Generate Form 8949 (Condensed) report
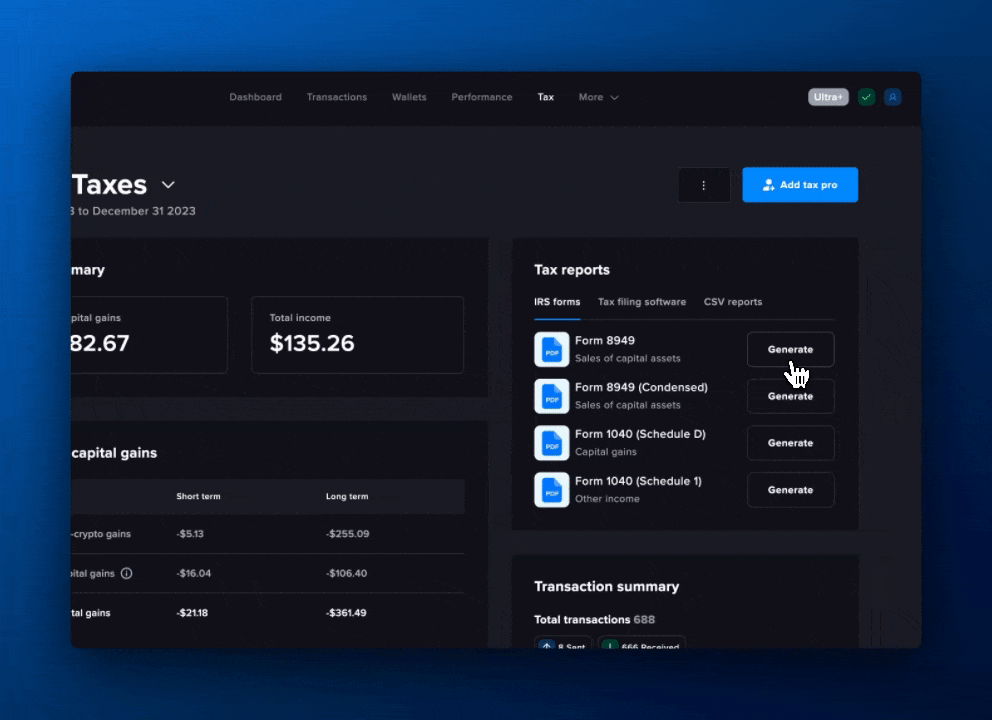992x720 pixels. 790,396
